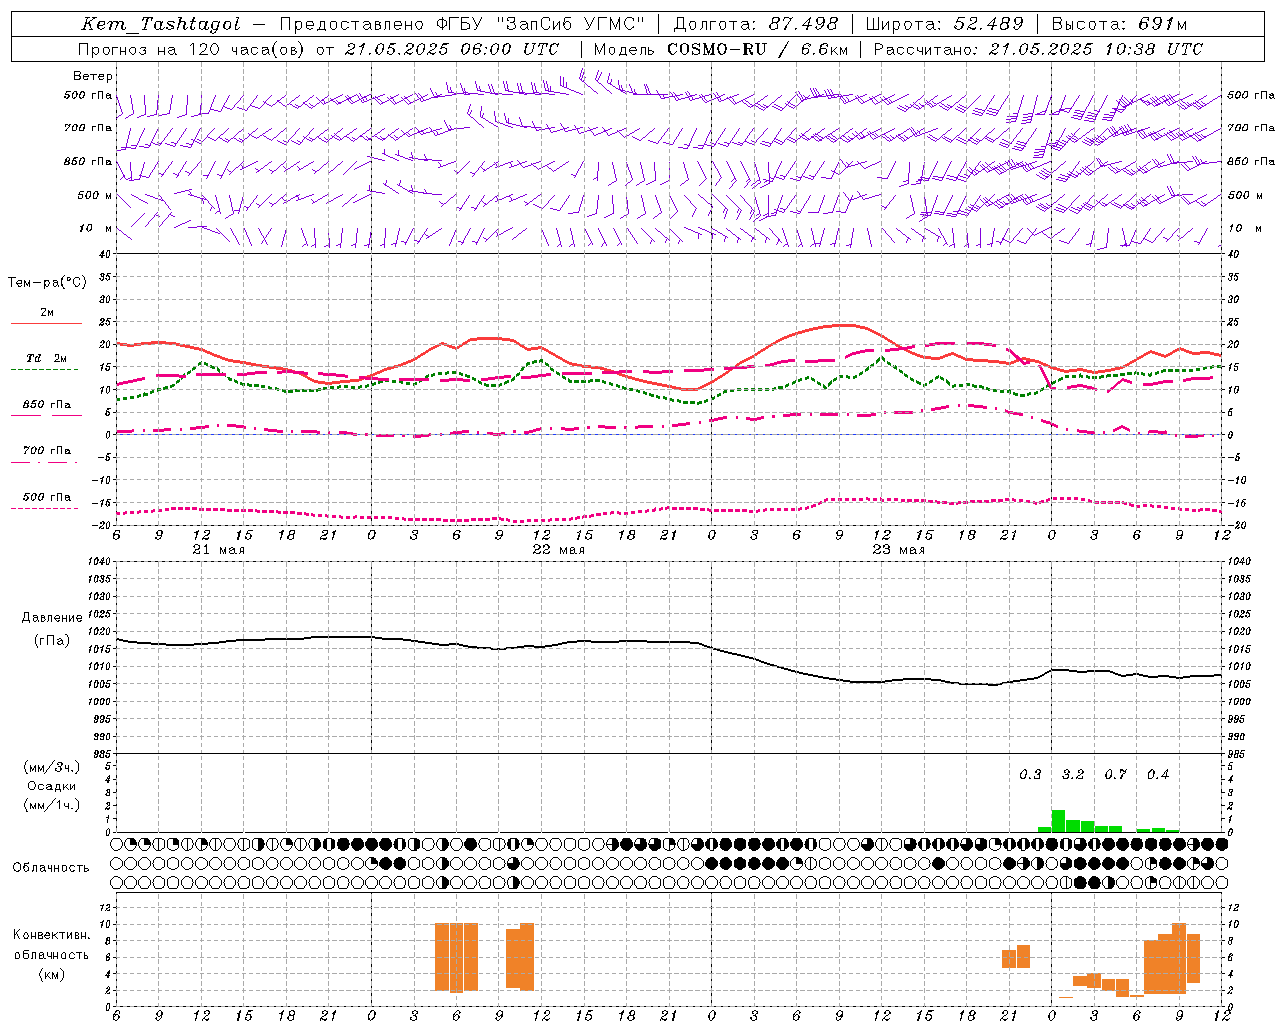Click the 'Td 2м' dew point legend entry

pyautogui.click(x=47, y=358)
